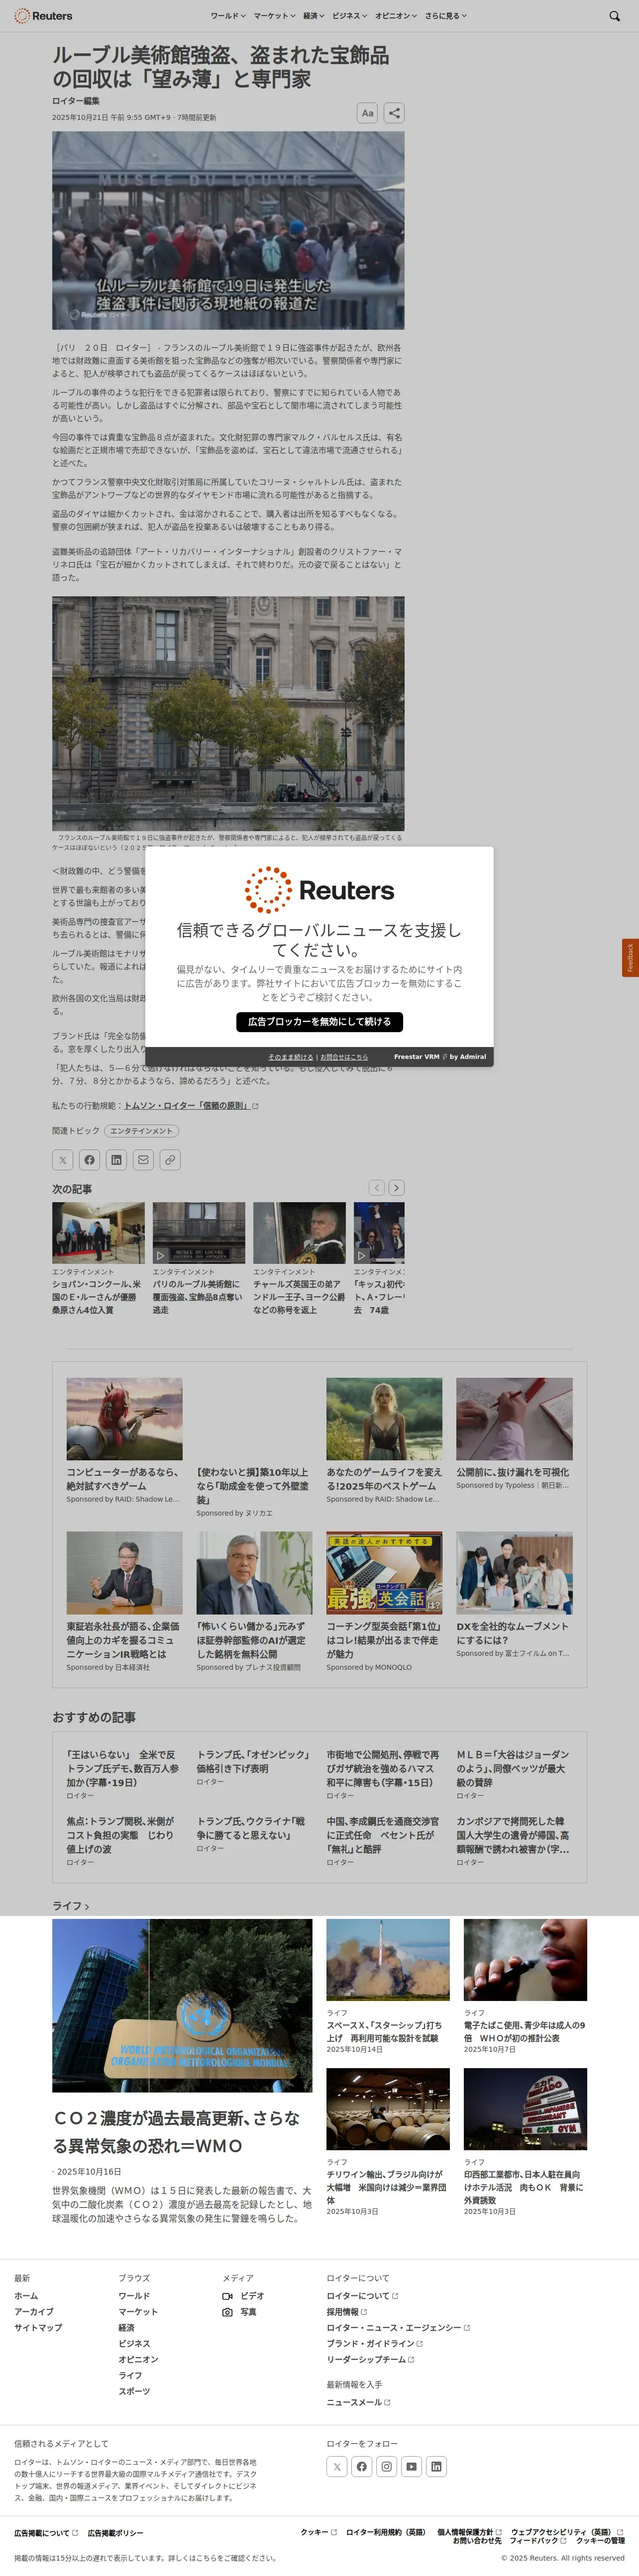The height and width of the screenshot is (2576, 639).
Task: Show next articles in 次の記事 carousel
Action: click(x=396, y=1188)
